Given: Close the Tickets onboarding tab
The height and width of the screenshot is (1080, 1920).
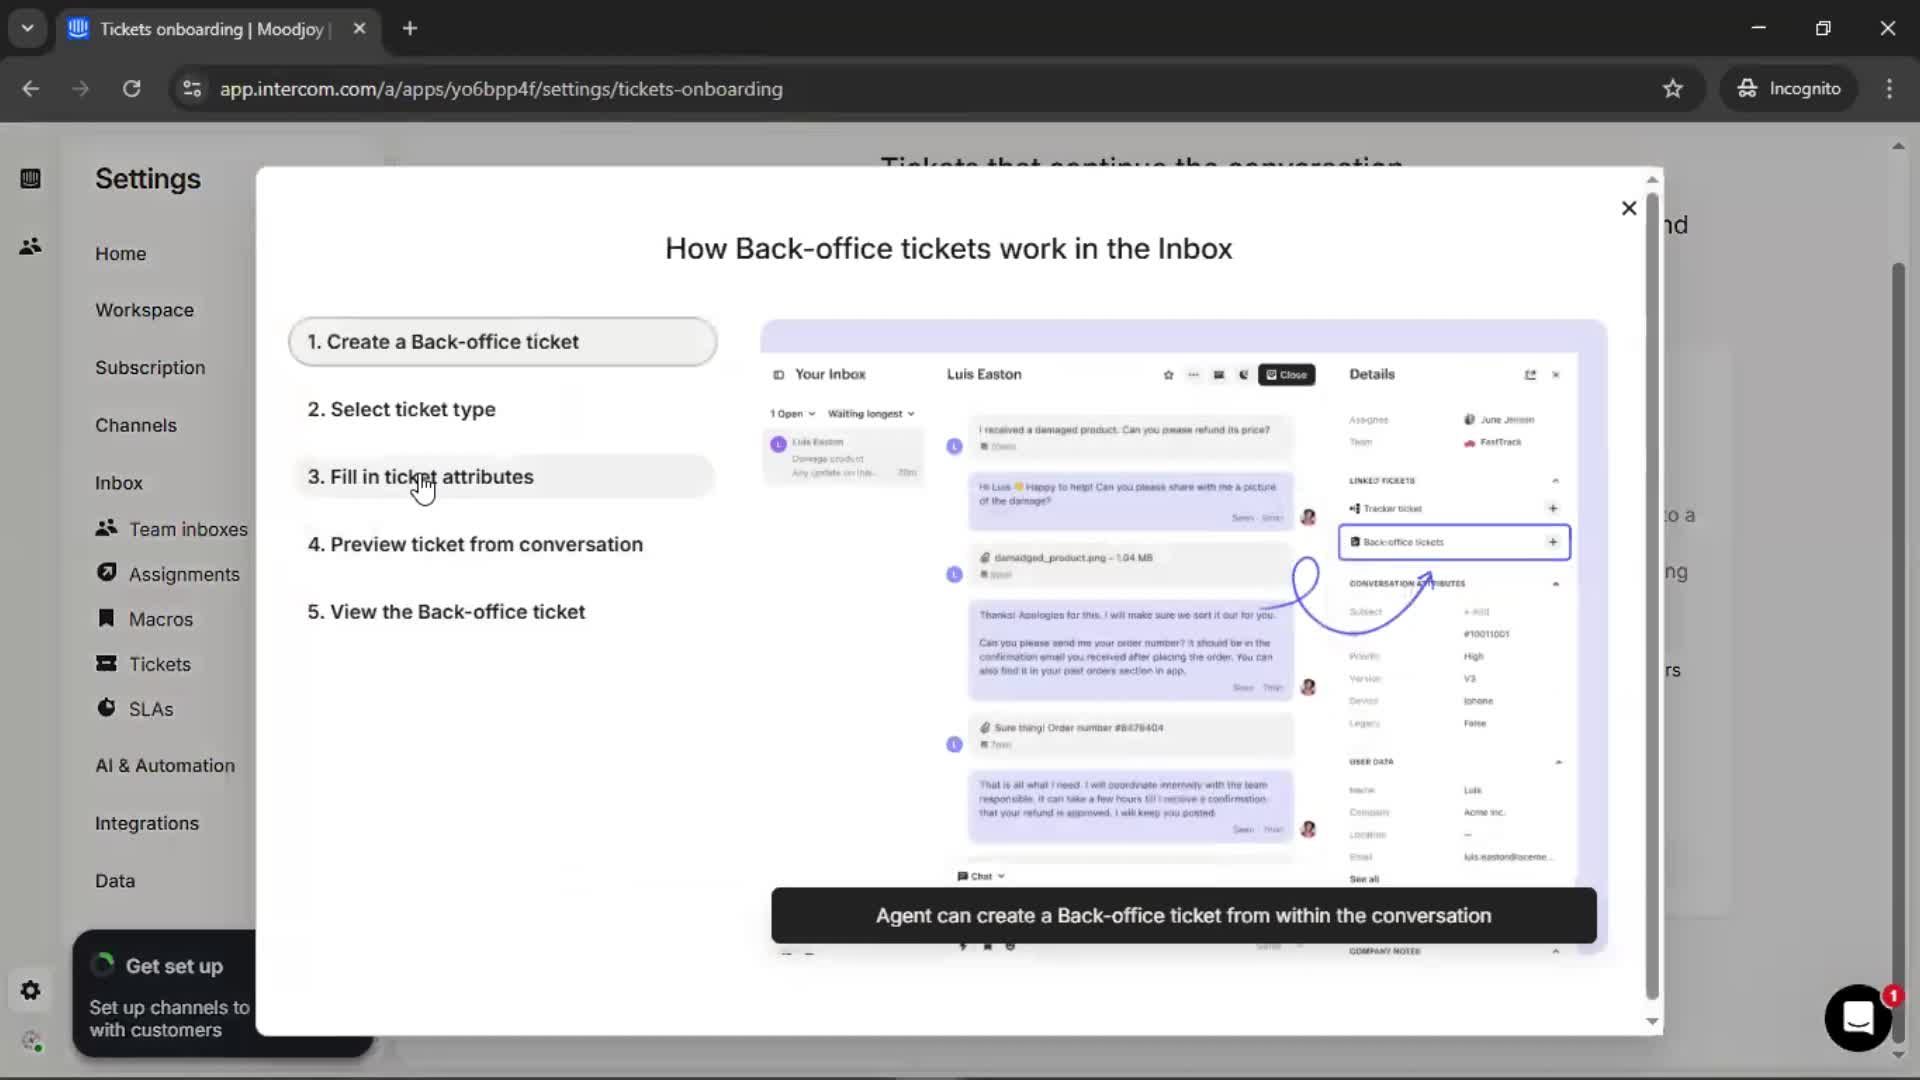Looking at the screenshot, I should click(x=360, y=29).
